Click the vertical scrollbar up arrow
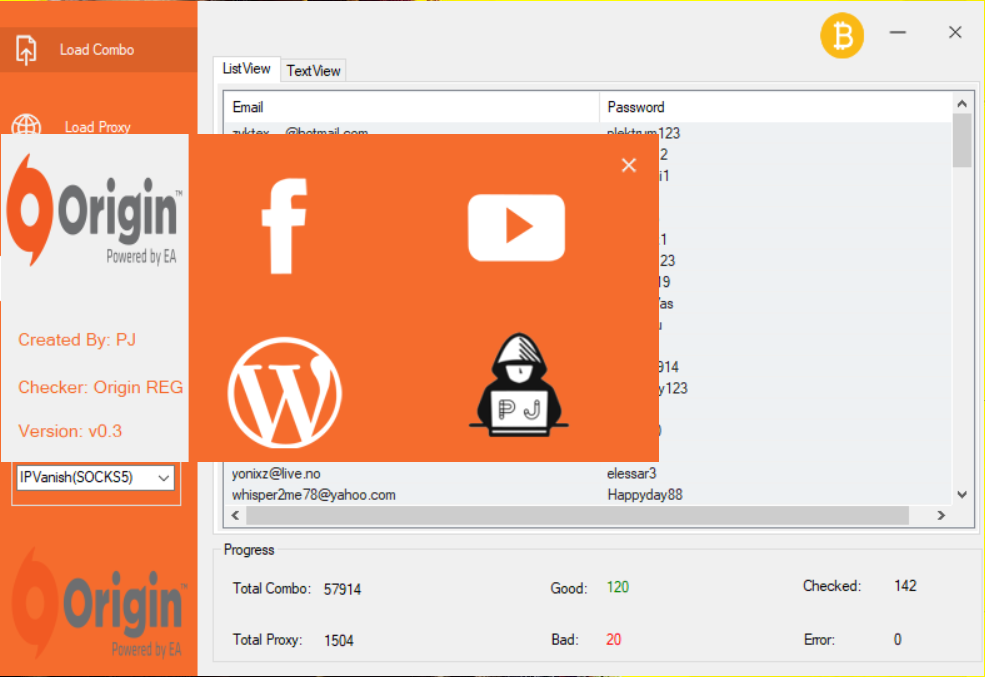Image resolution: width=985 pixels, height=677 pixels. (x=962, y=104)
